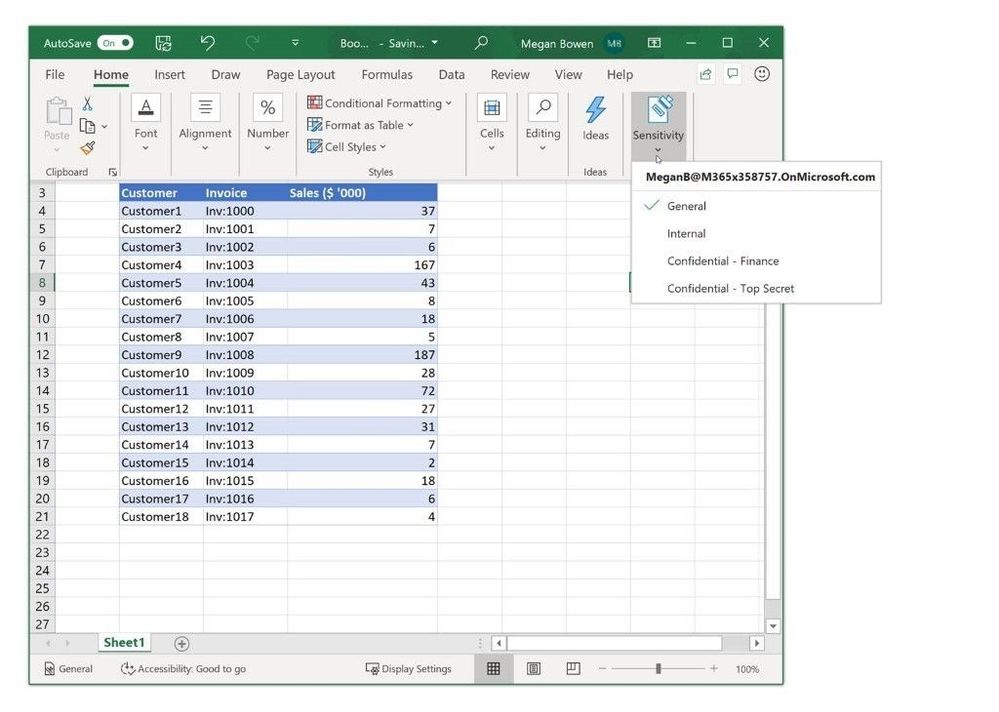The width and height of the screenshot is (999, 712).
Task: Switch to Normal view icon
Action: 493,669
